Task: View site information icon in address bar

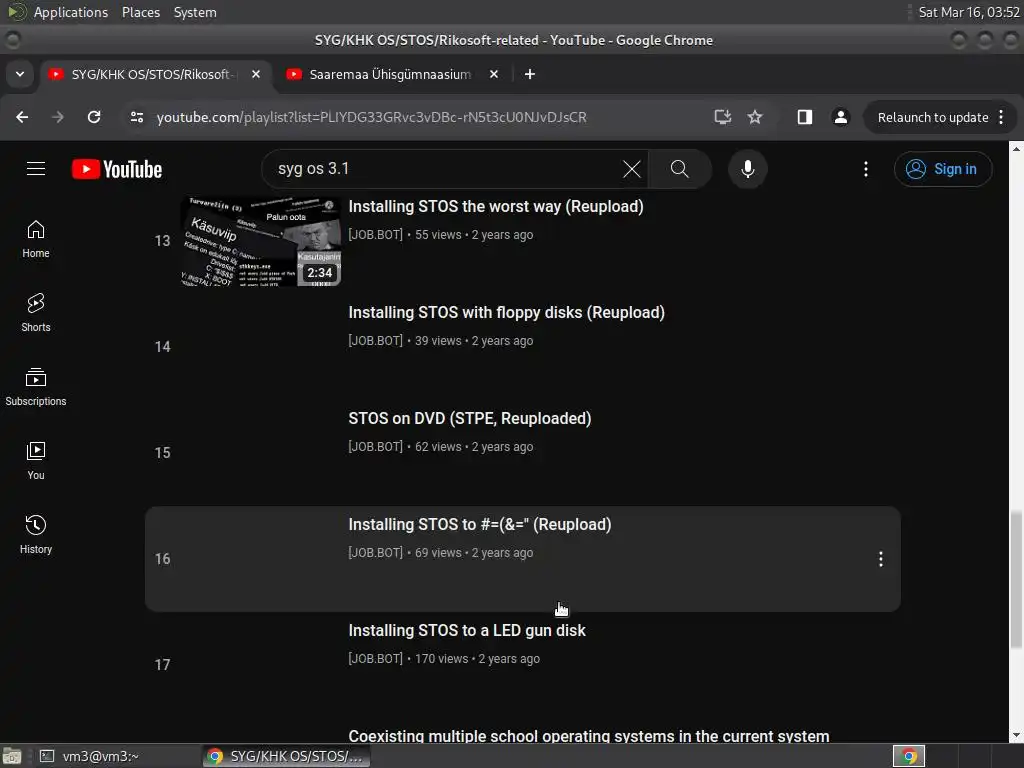Action: pyautogui.click(x=136, y=117)
